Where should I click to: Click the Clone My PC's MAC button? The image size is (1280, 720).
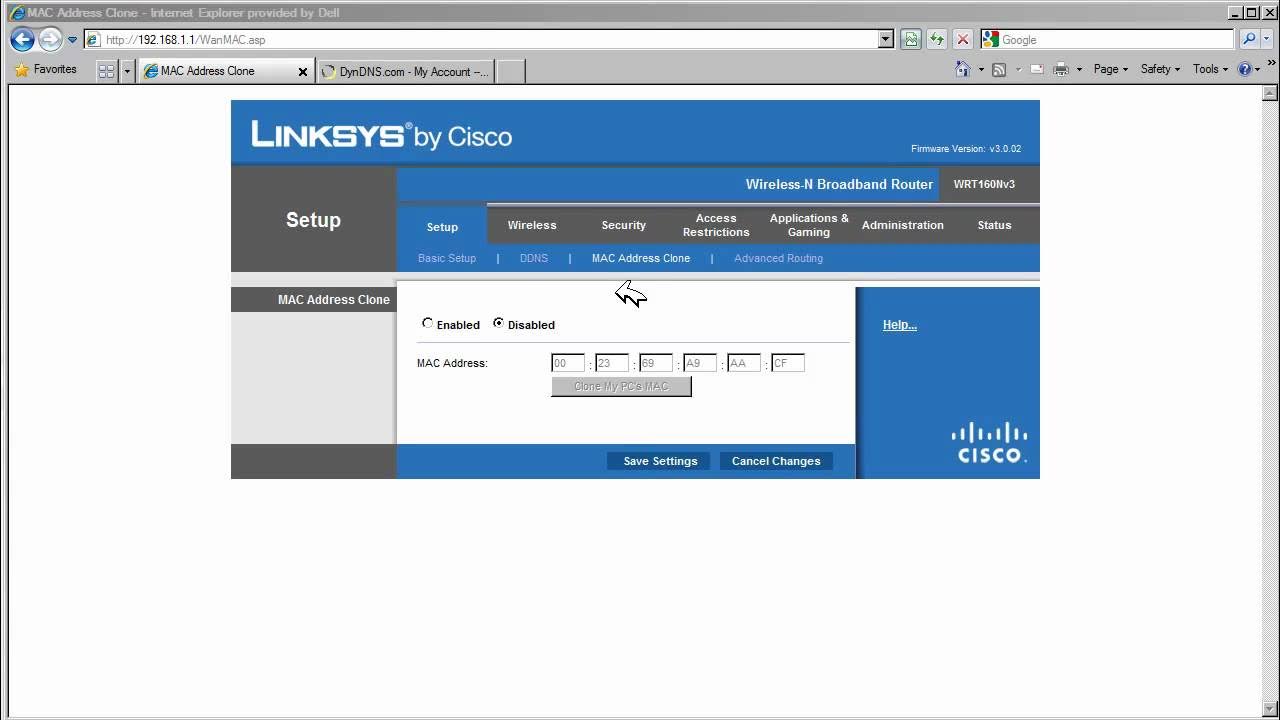tap(621, 386)
